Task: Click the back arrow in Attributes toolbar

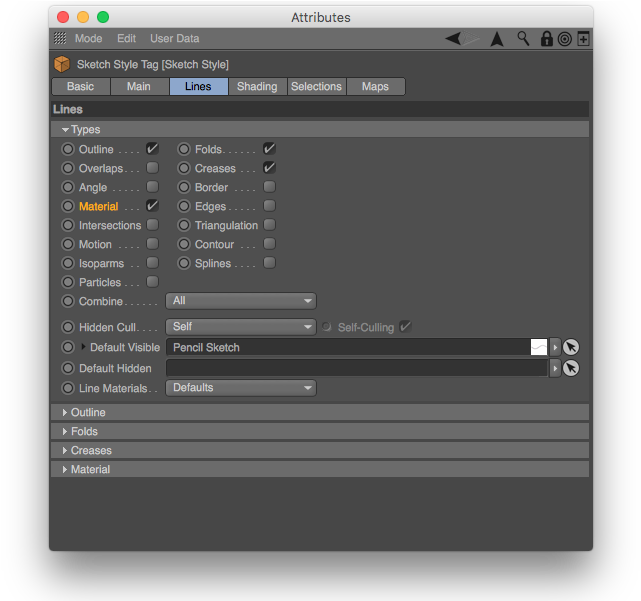Action: coord(455,39)
